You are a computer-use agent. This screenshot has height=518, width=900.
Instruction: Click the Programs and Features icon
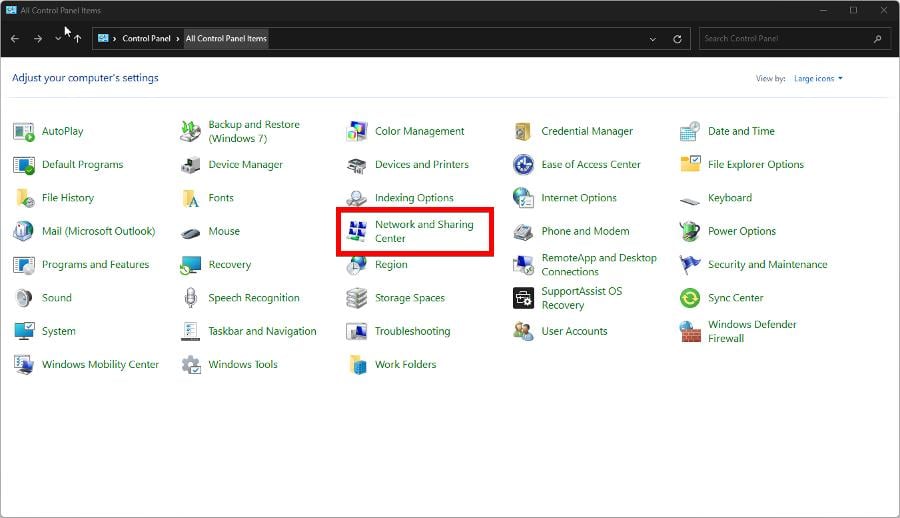click(x=24, y=265)
